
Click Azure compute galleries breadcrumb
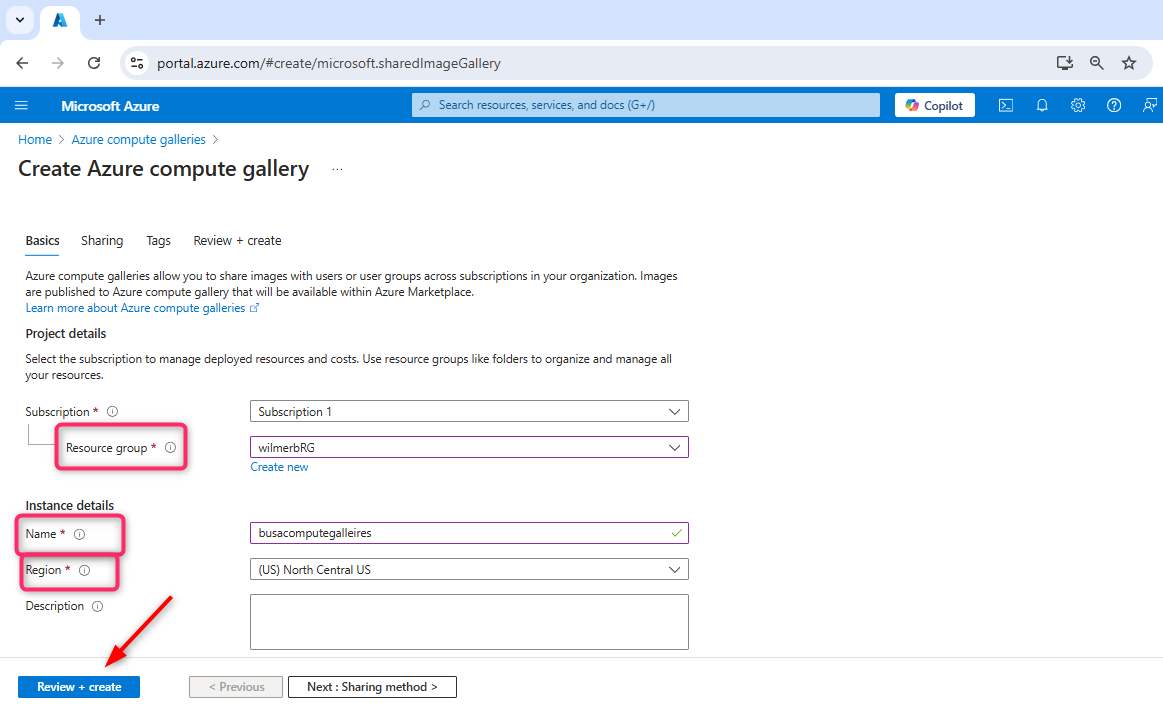(x=139, y=139)
